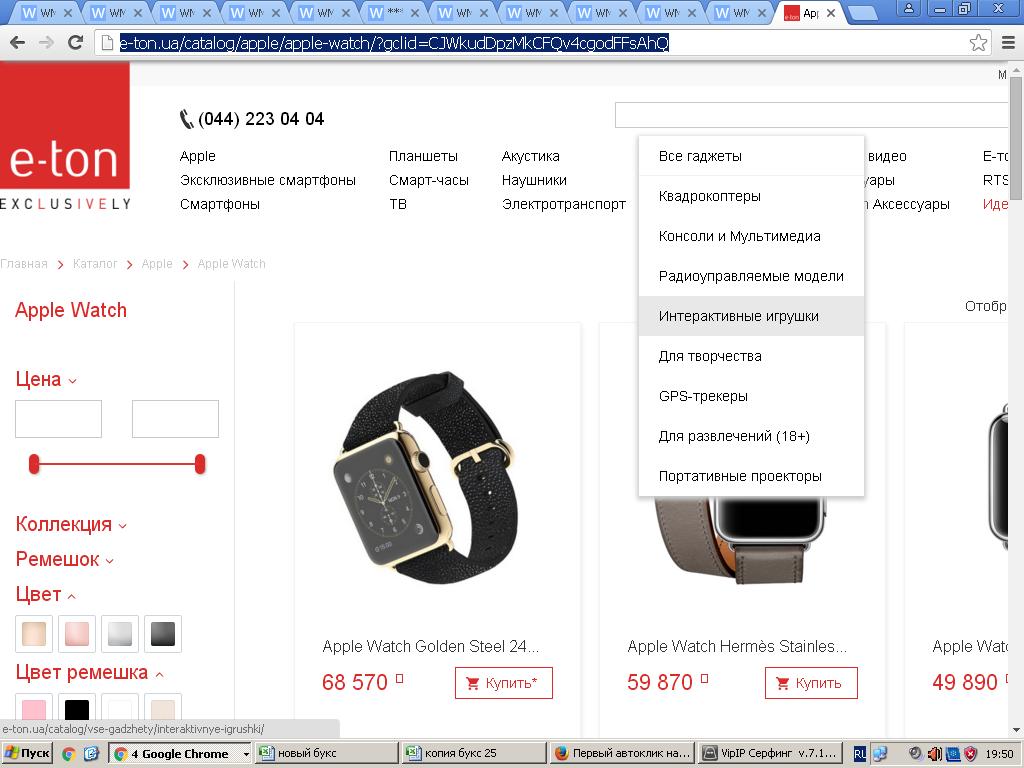Collapse the Цвет filter section
Viewport: 1024px width, 768px height.
(x=45, y=595)
